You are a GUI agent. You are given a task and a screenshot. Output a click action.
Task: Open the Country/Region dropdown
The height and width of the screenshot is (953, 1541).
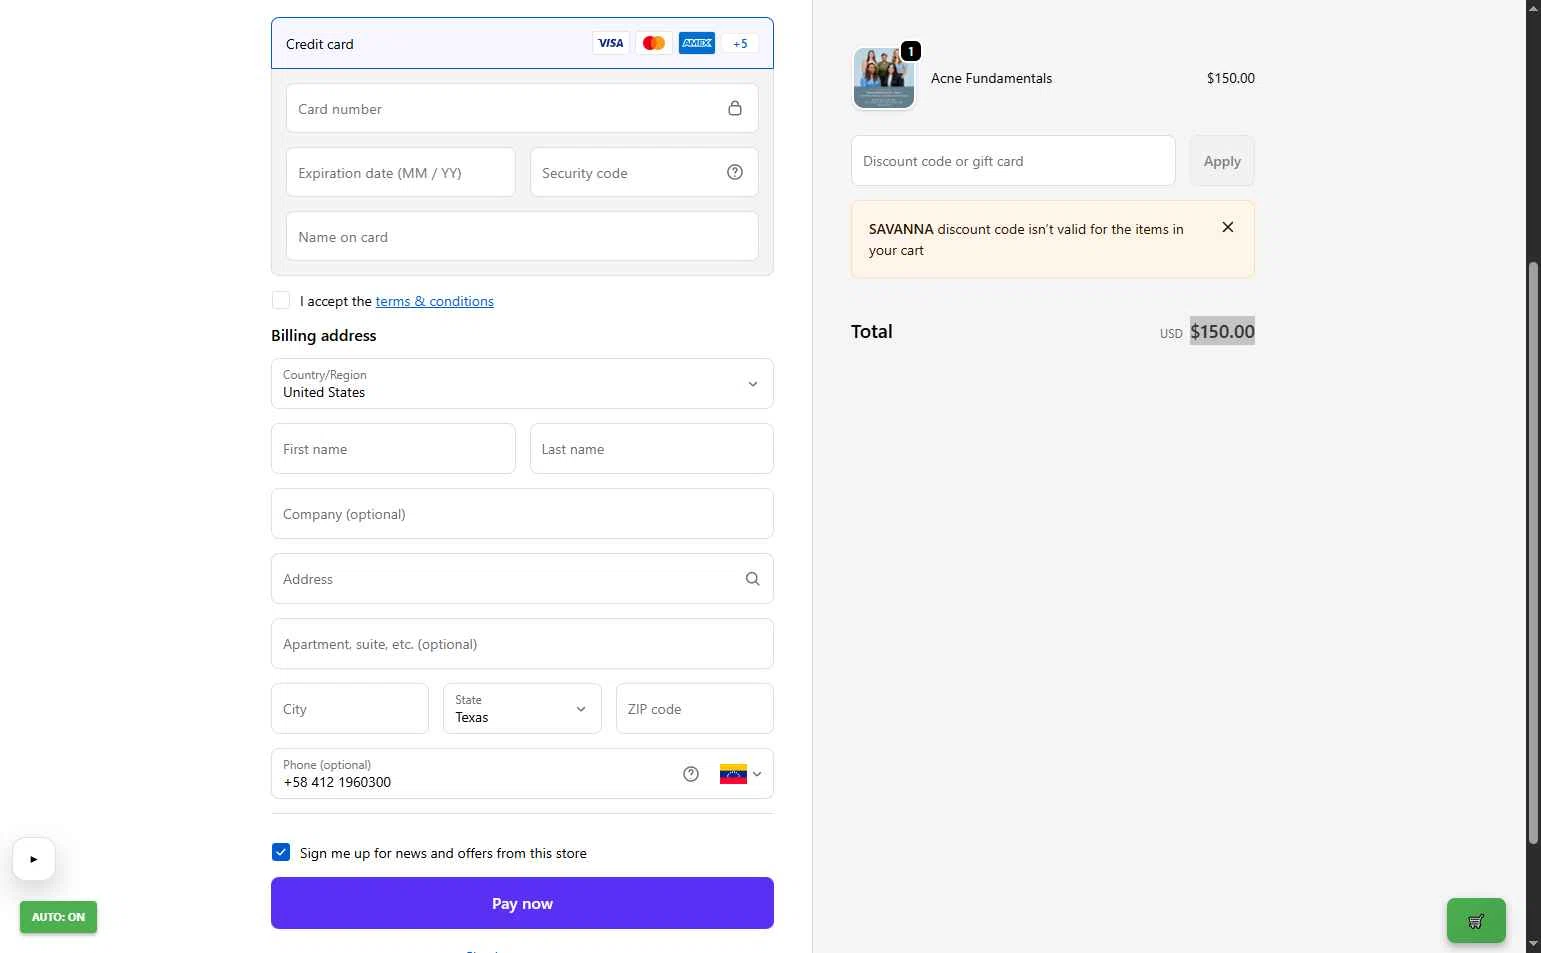[x=522, y=384]
